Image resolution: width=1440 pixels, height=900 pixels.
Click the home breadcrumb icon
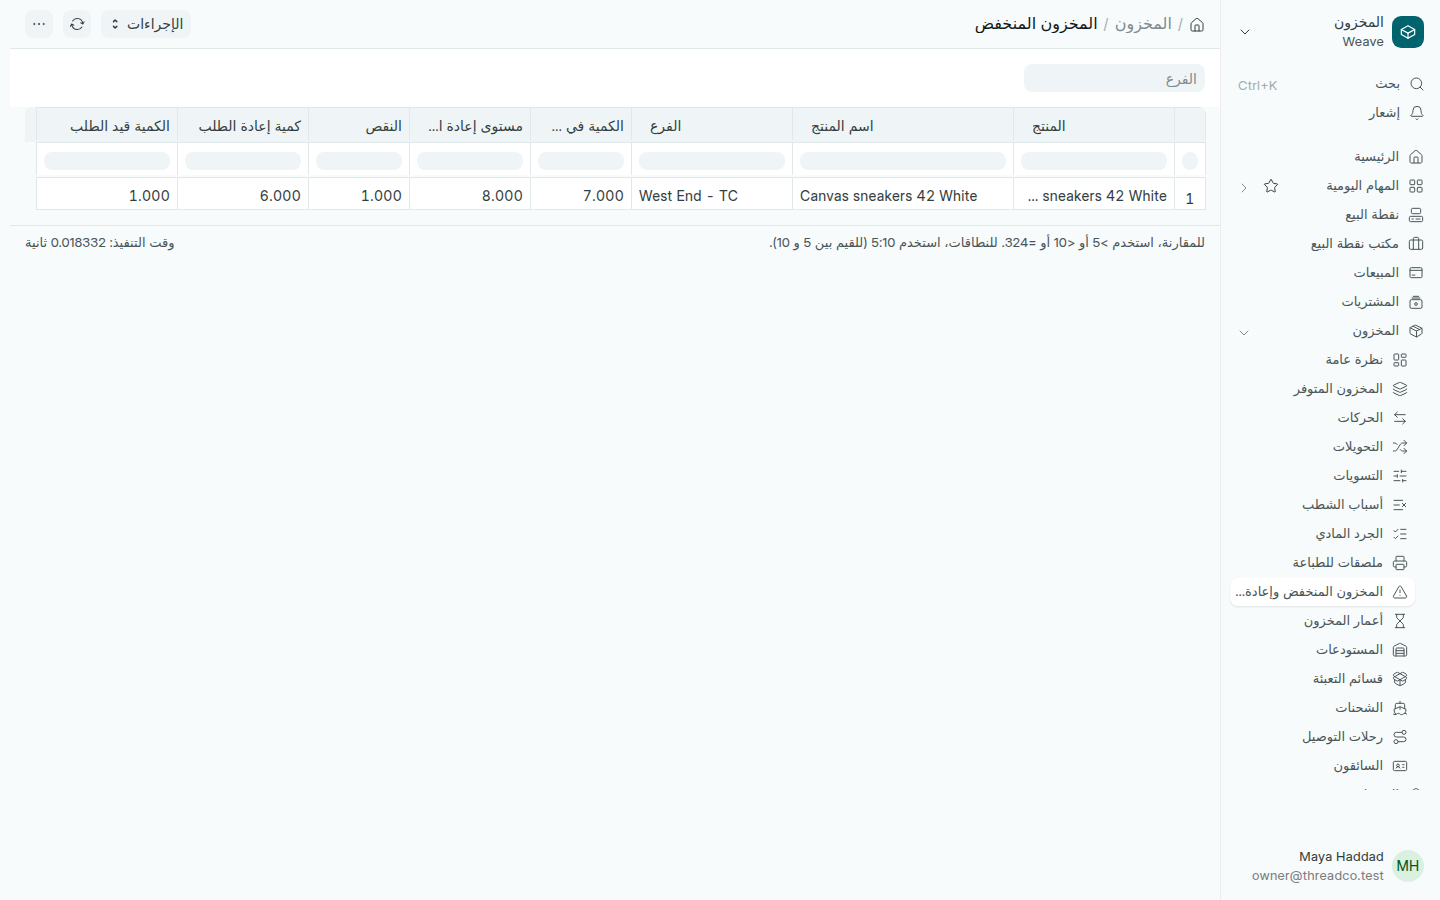[1197, 24]
